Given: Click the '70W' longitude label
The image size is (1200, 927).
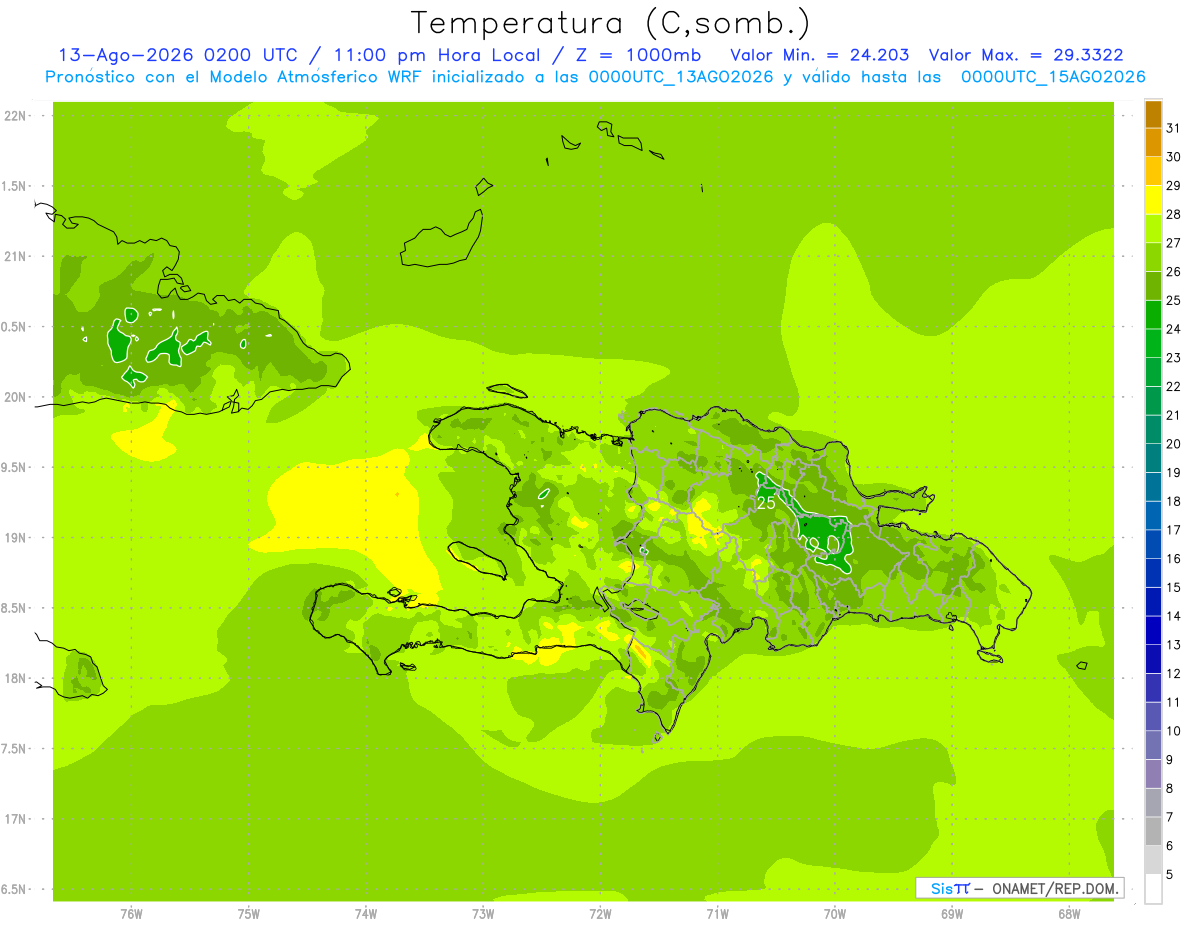Looking at the screenshot, I should coord(835,914).
